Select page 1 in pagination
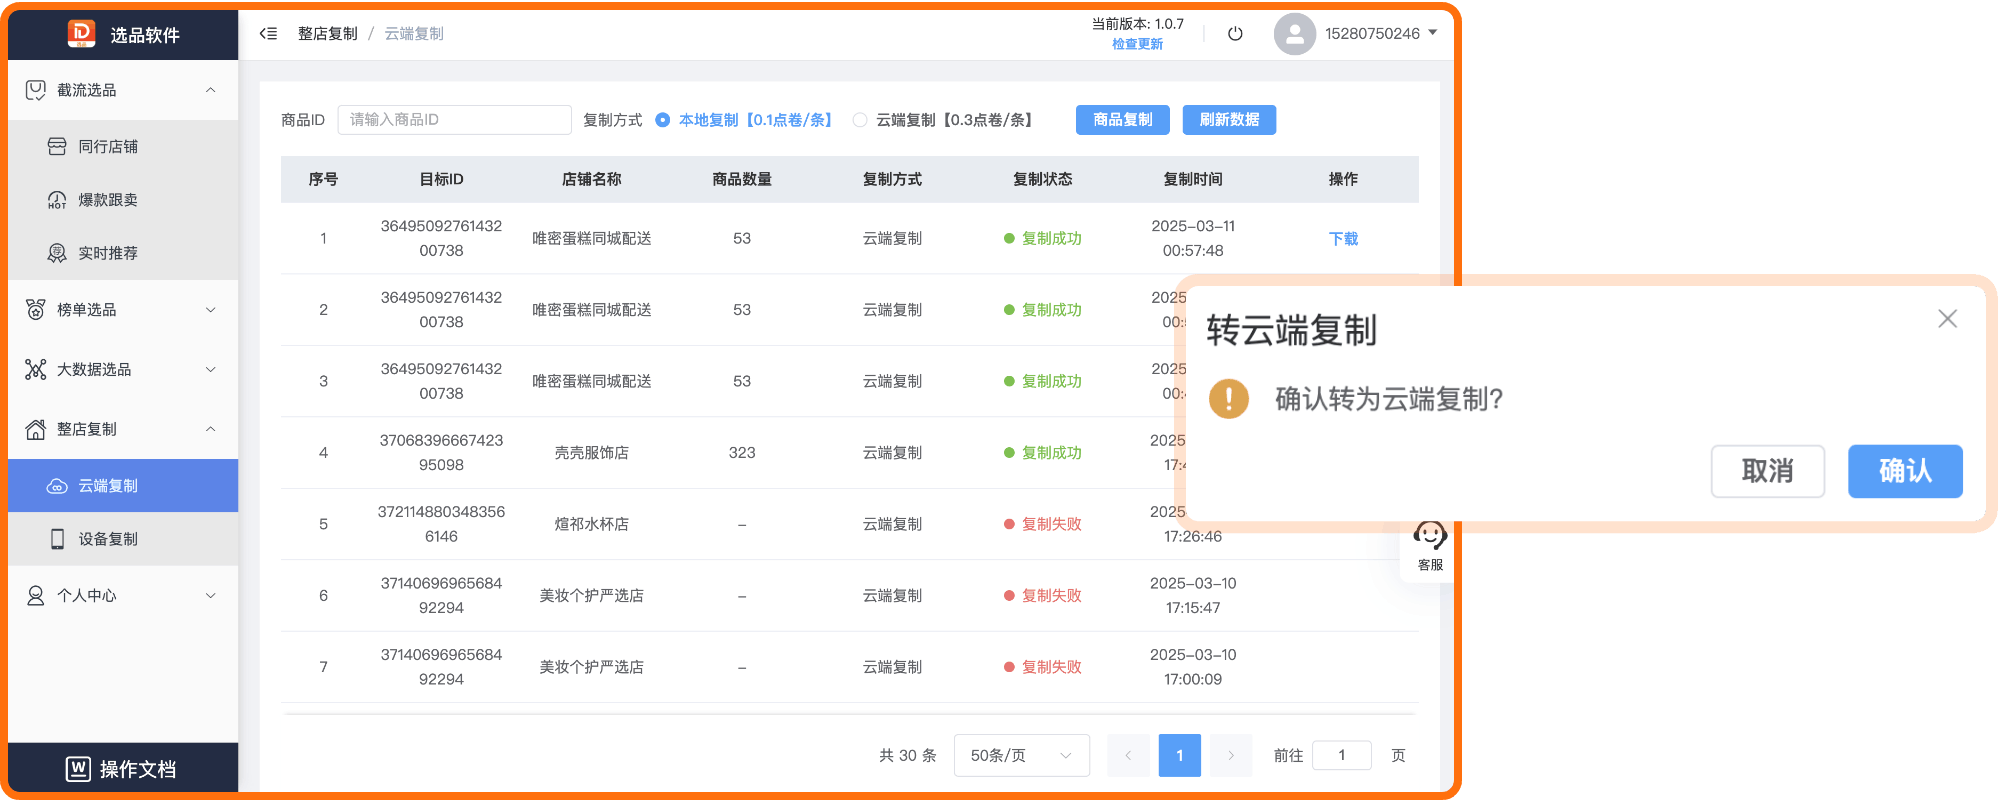Image resolution: width=2000 pixels, height=800 pixels. (1179, 755)
